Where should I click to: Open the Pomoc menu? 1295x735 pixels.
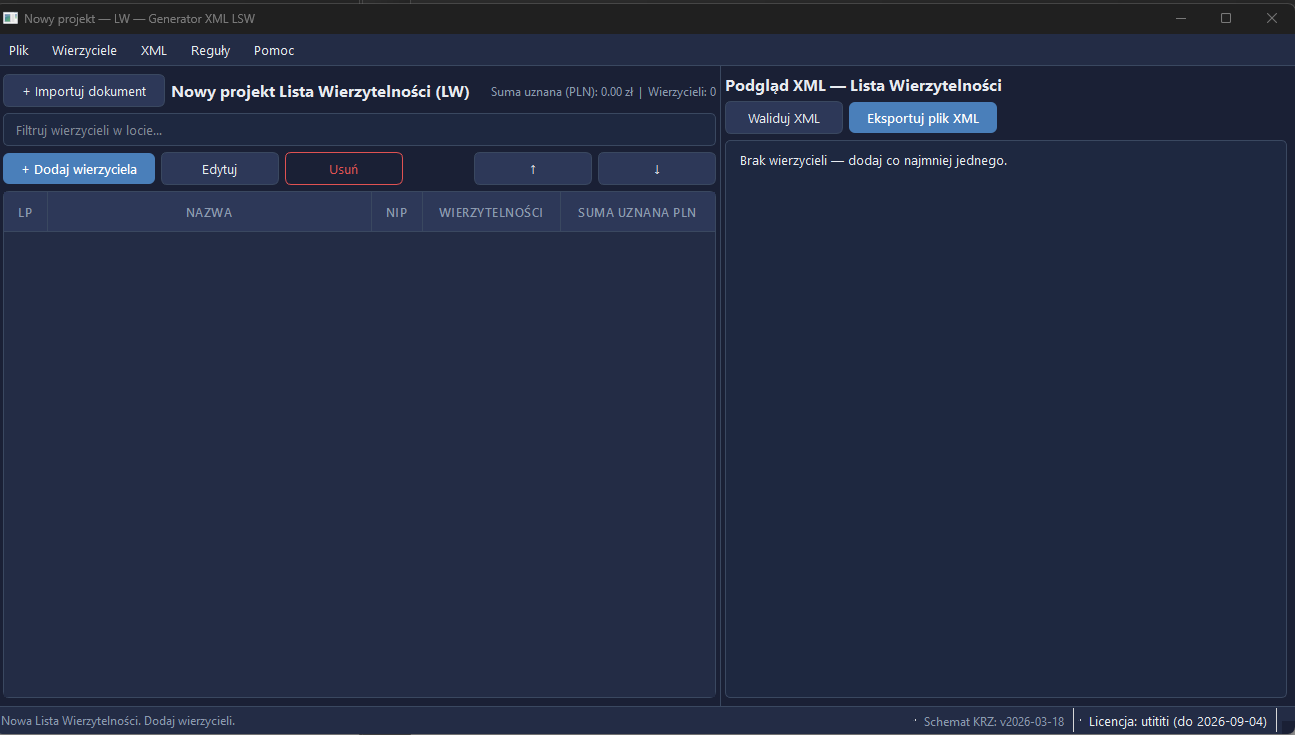(274, 50)
